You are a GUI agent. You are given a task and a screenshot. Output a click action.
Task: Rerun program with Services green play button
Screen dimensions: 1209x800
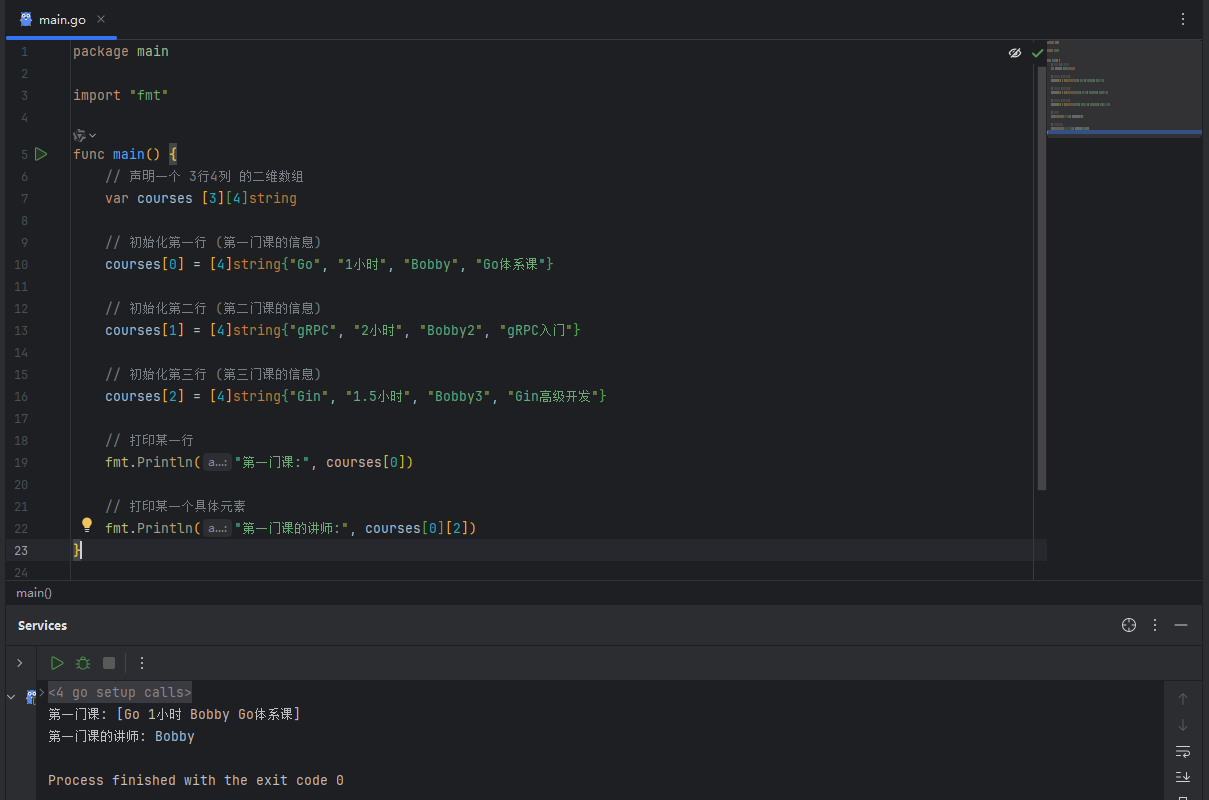(57, 663)
